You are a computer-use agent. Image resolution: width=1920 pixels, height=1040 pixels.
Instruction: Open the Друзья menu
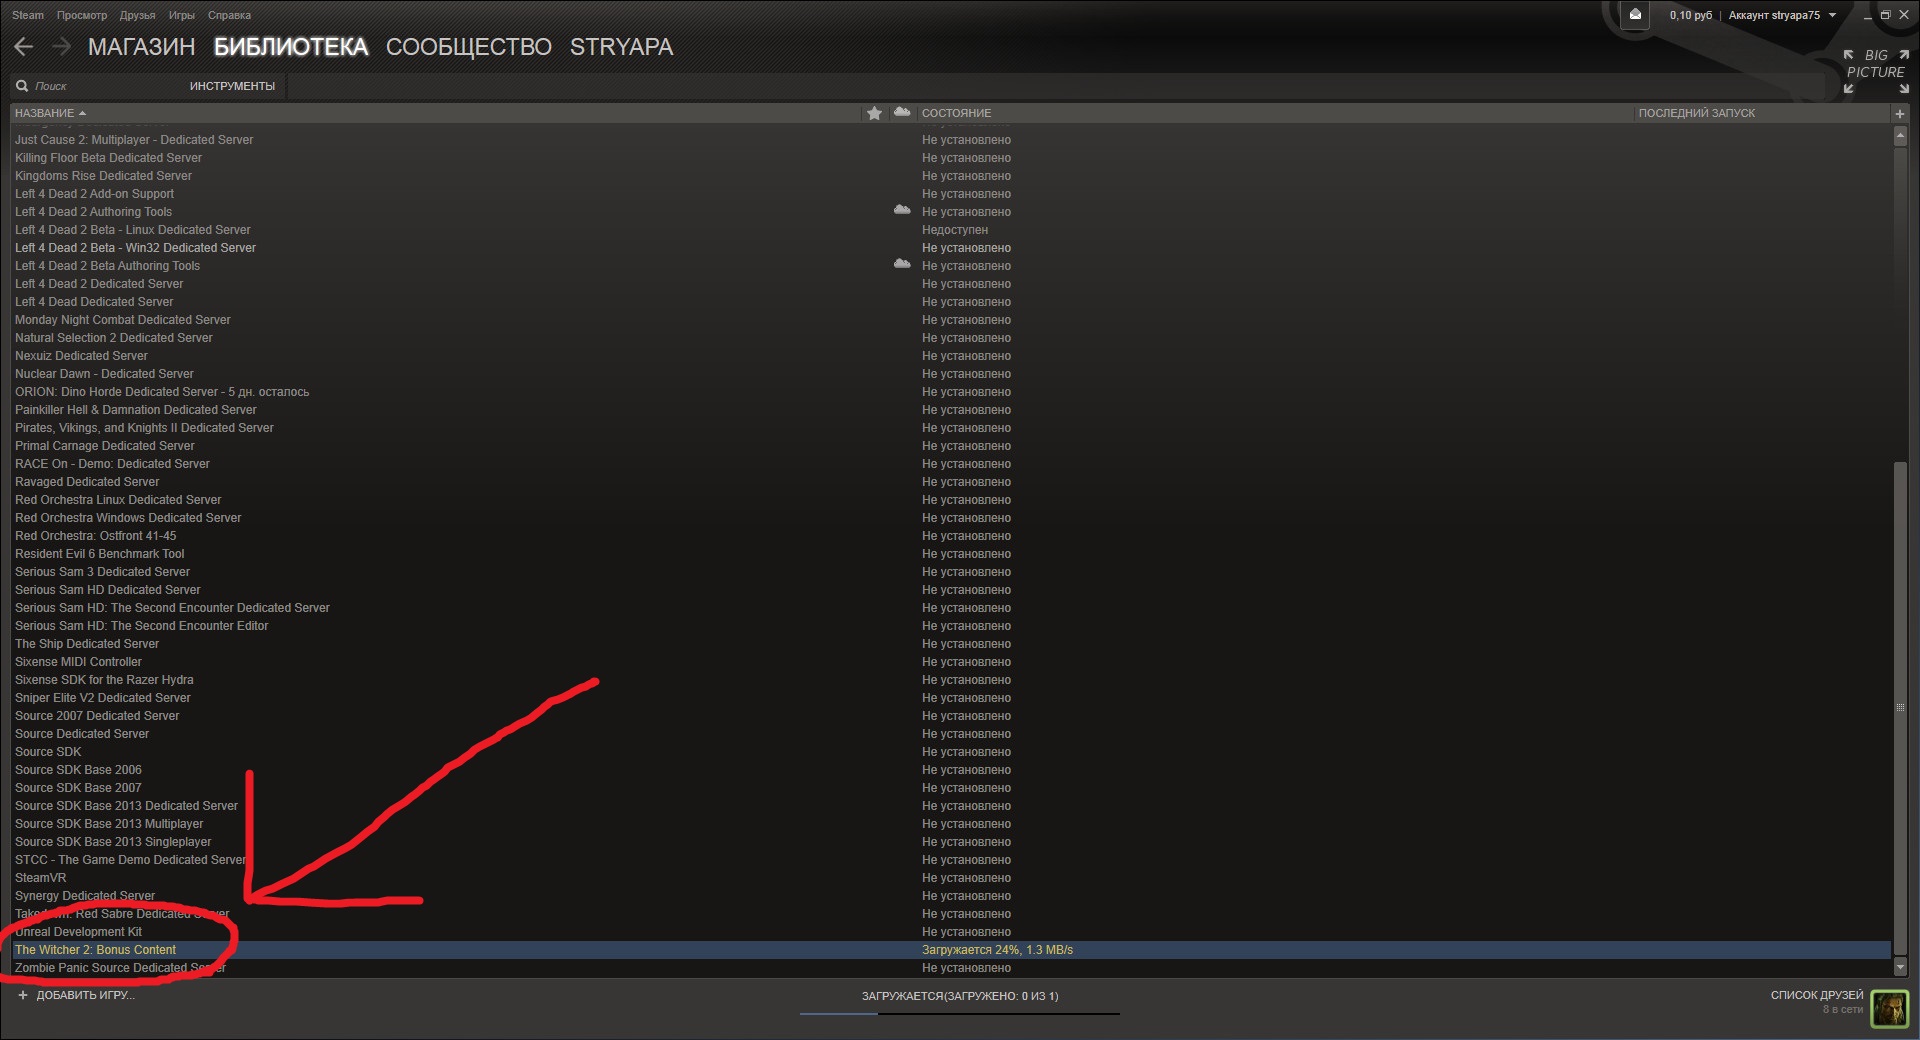click(x=138, y=15)
